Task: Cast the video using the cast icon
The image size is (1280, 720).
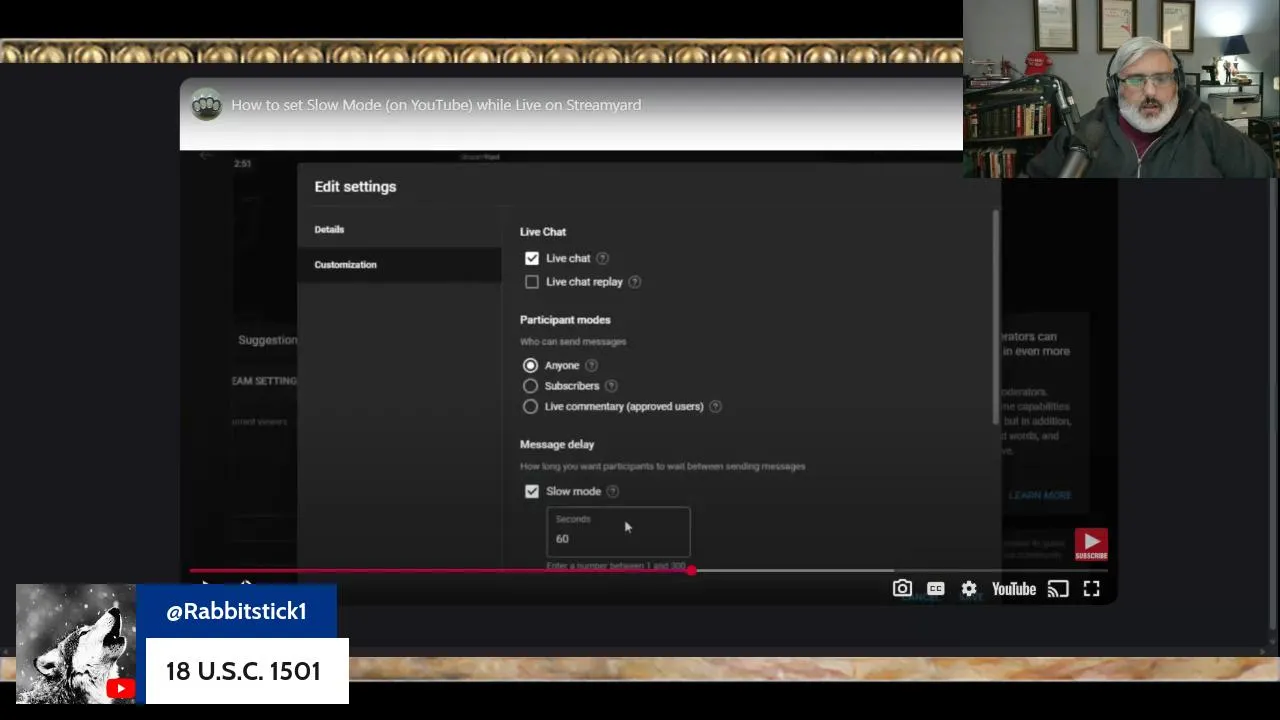Action: (1058, 589)
